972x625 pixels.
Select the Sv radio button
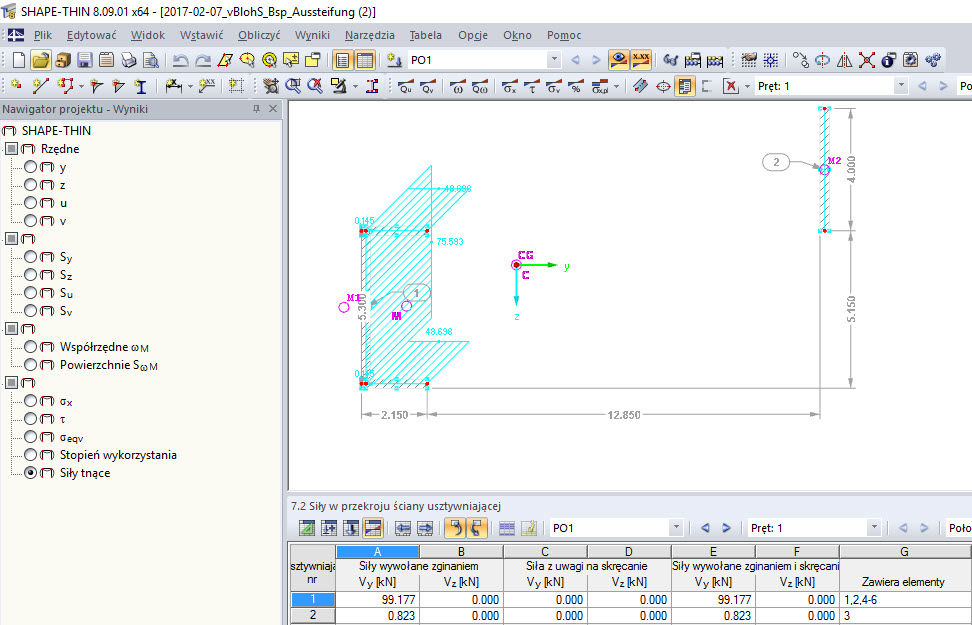(x=30, y=311)
